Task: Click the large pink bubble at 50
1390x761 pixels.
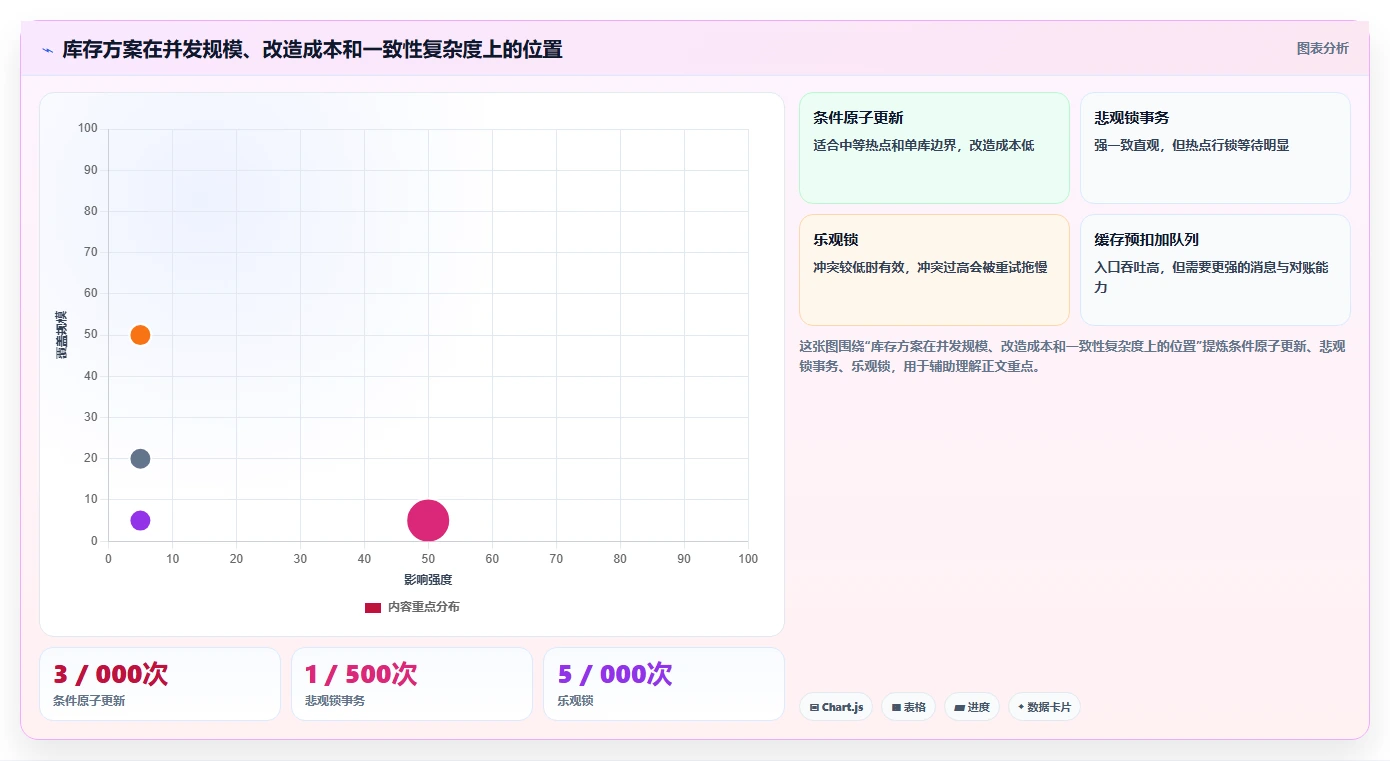Action: [428, 521]
